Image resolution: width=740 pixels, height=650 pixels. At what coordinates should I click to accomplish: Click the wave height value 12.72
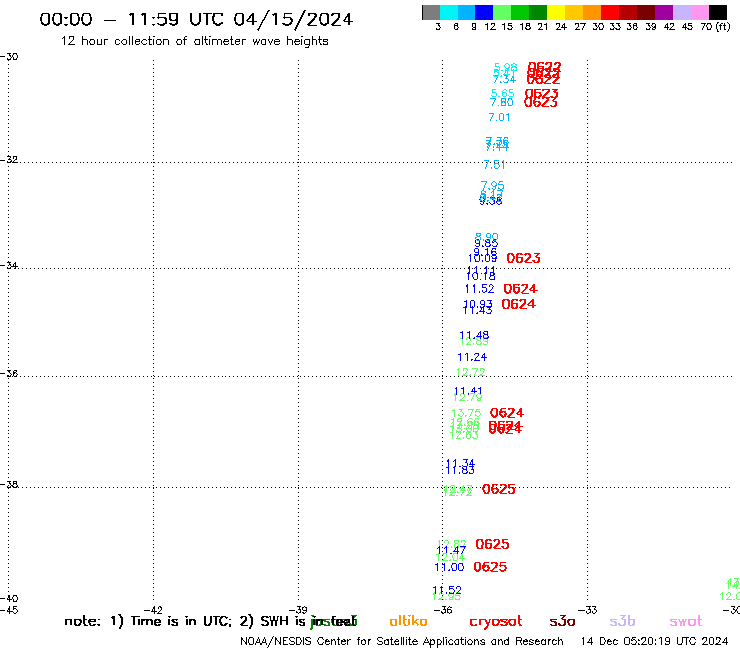pos(471,372)
